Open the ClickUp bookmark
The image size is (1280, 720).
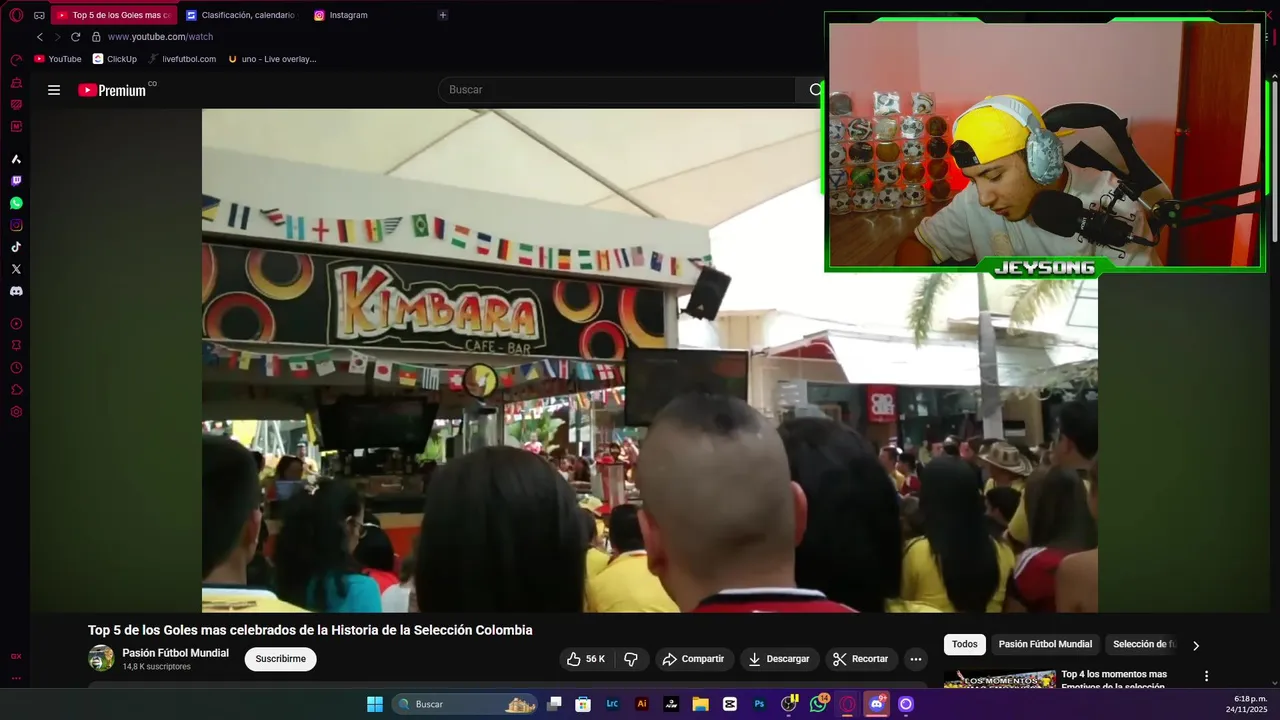(115, 59)
